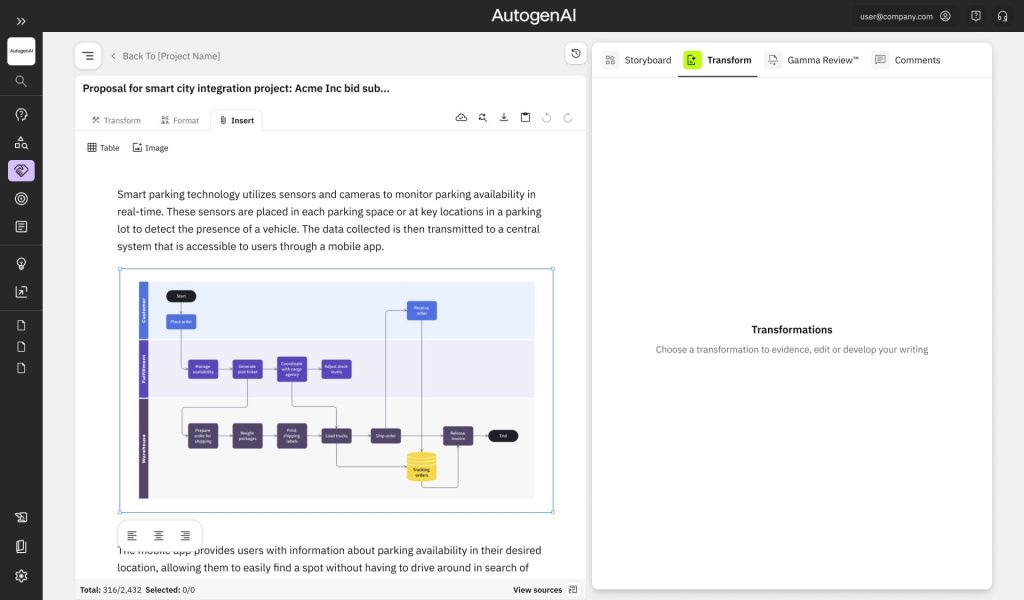
Task: Switch to the Storyboard tab
Action: [x=637, y=60]
